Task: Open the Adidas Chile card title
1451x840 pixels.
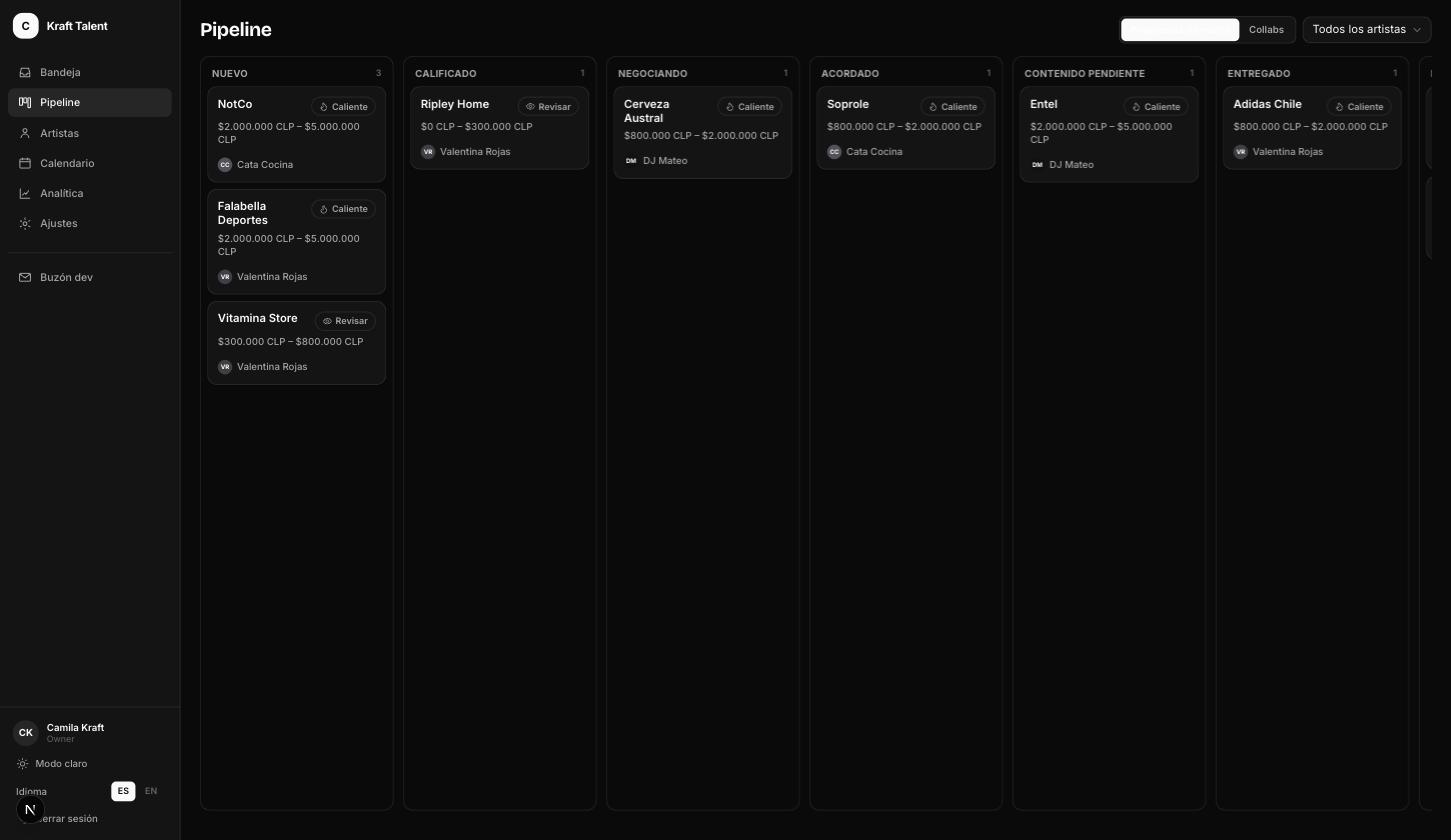Action: click(x=1267, y=104)
